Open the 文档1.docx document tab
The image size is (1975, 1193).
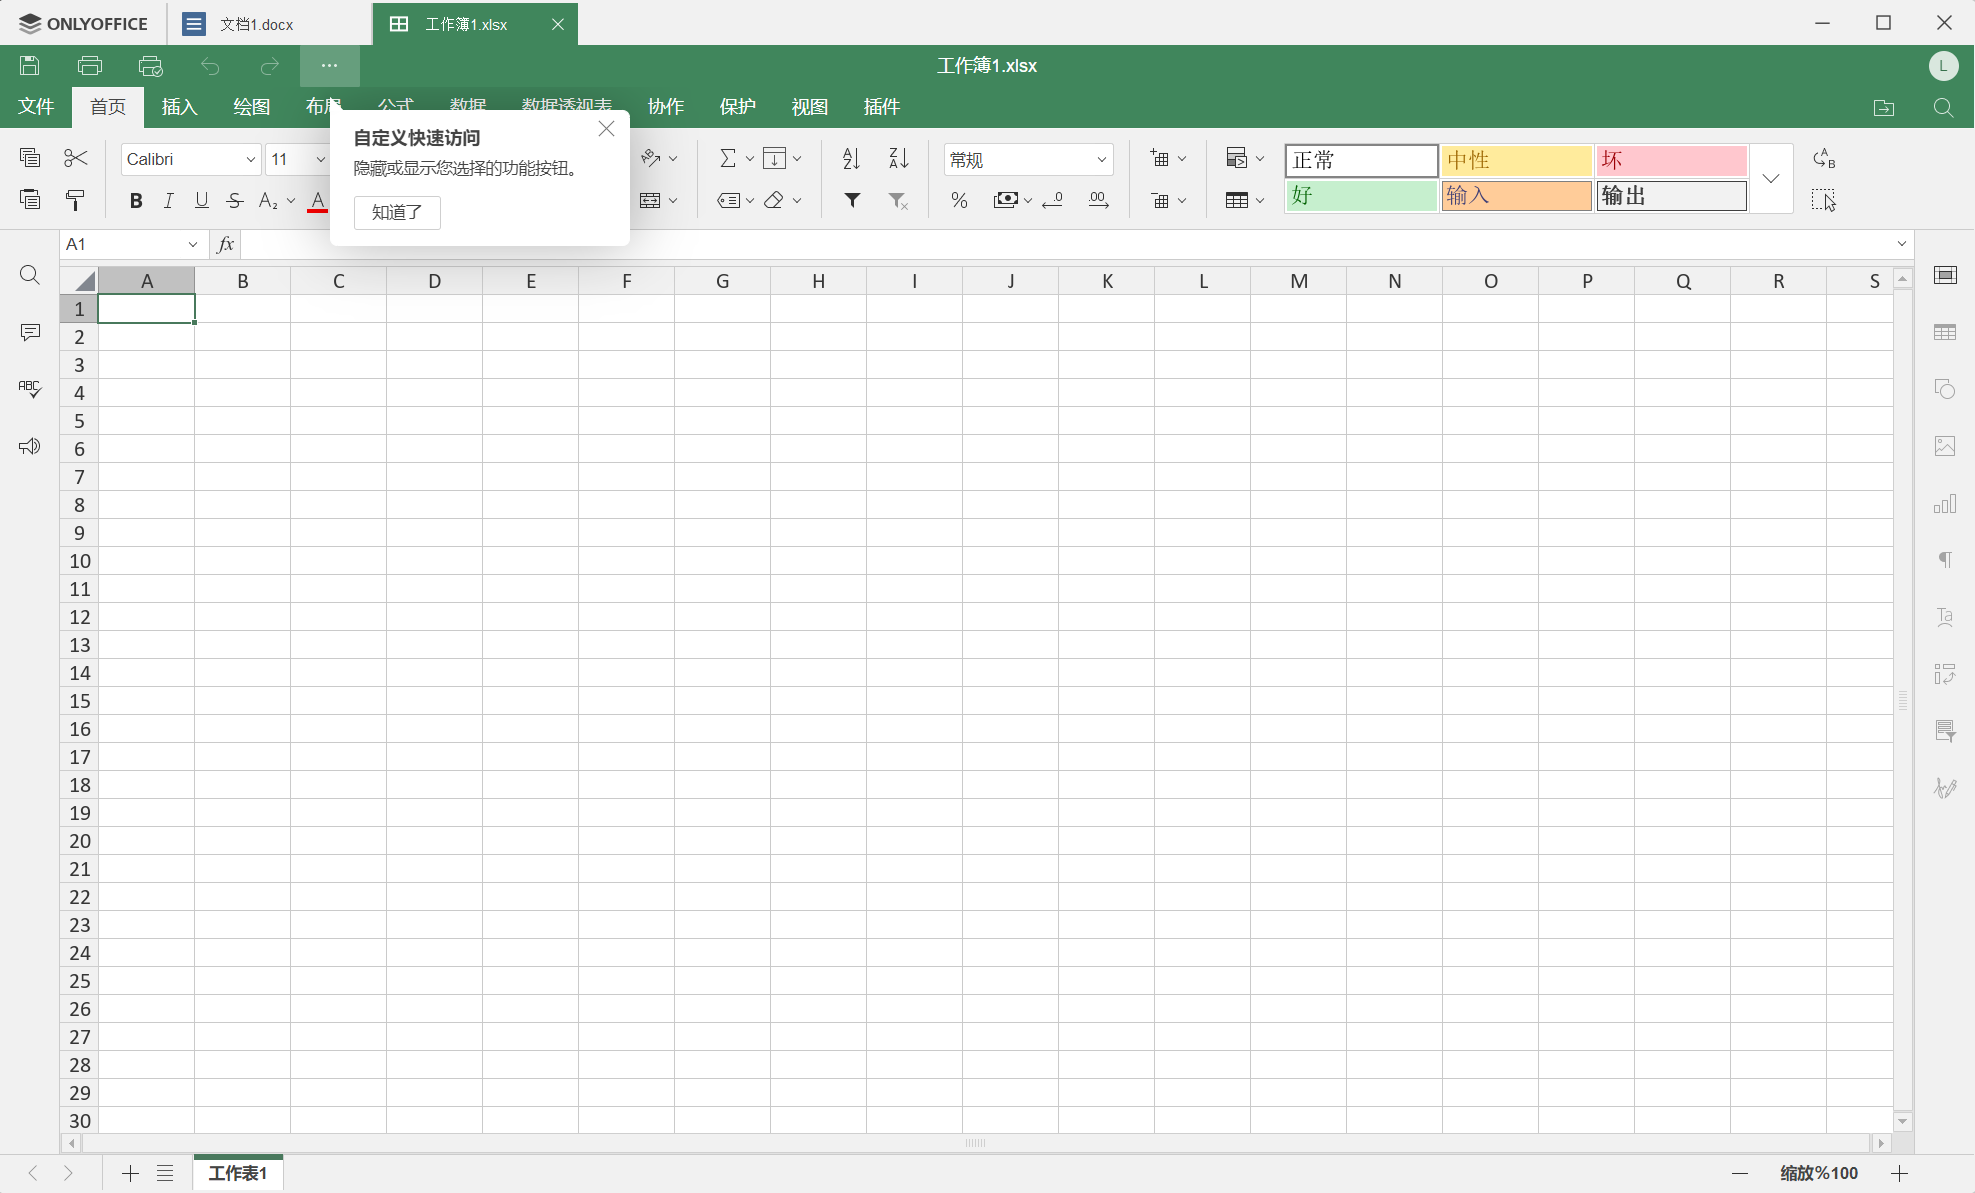pyautogui.click(x=257, y=24)
